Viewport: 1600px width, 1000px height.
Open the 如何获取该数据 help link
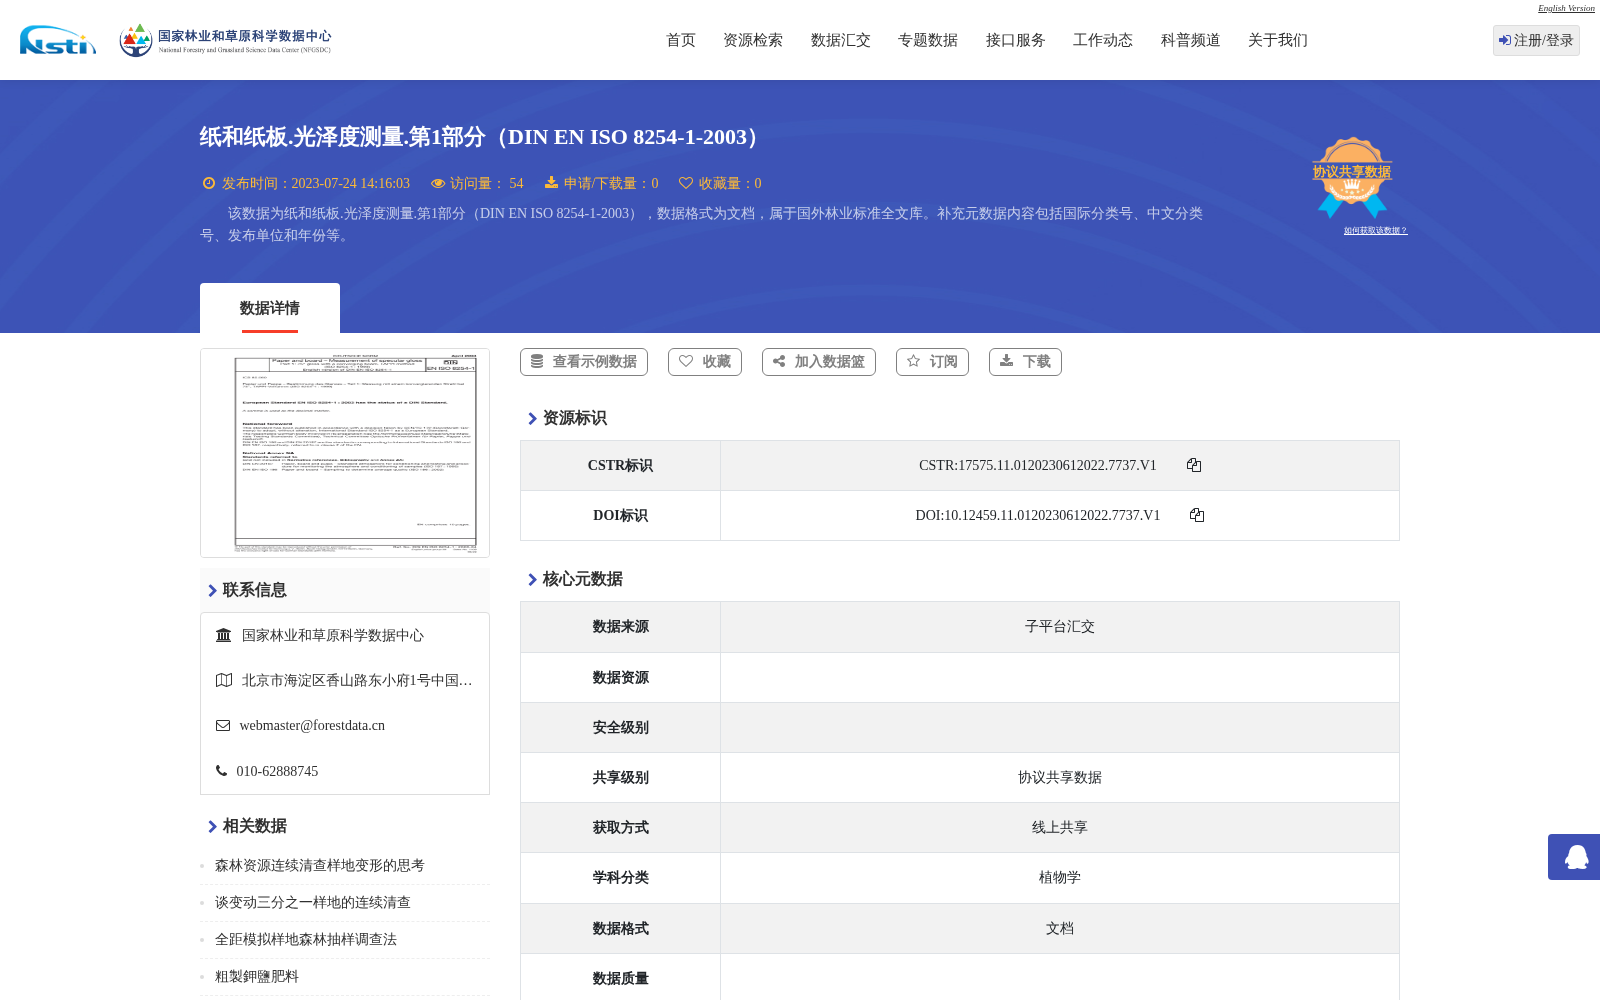pyautogui.click(x=1375, y=231)
